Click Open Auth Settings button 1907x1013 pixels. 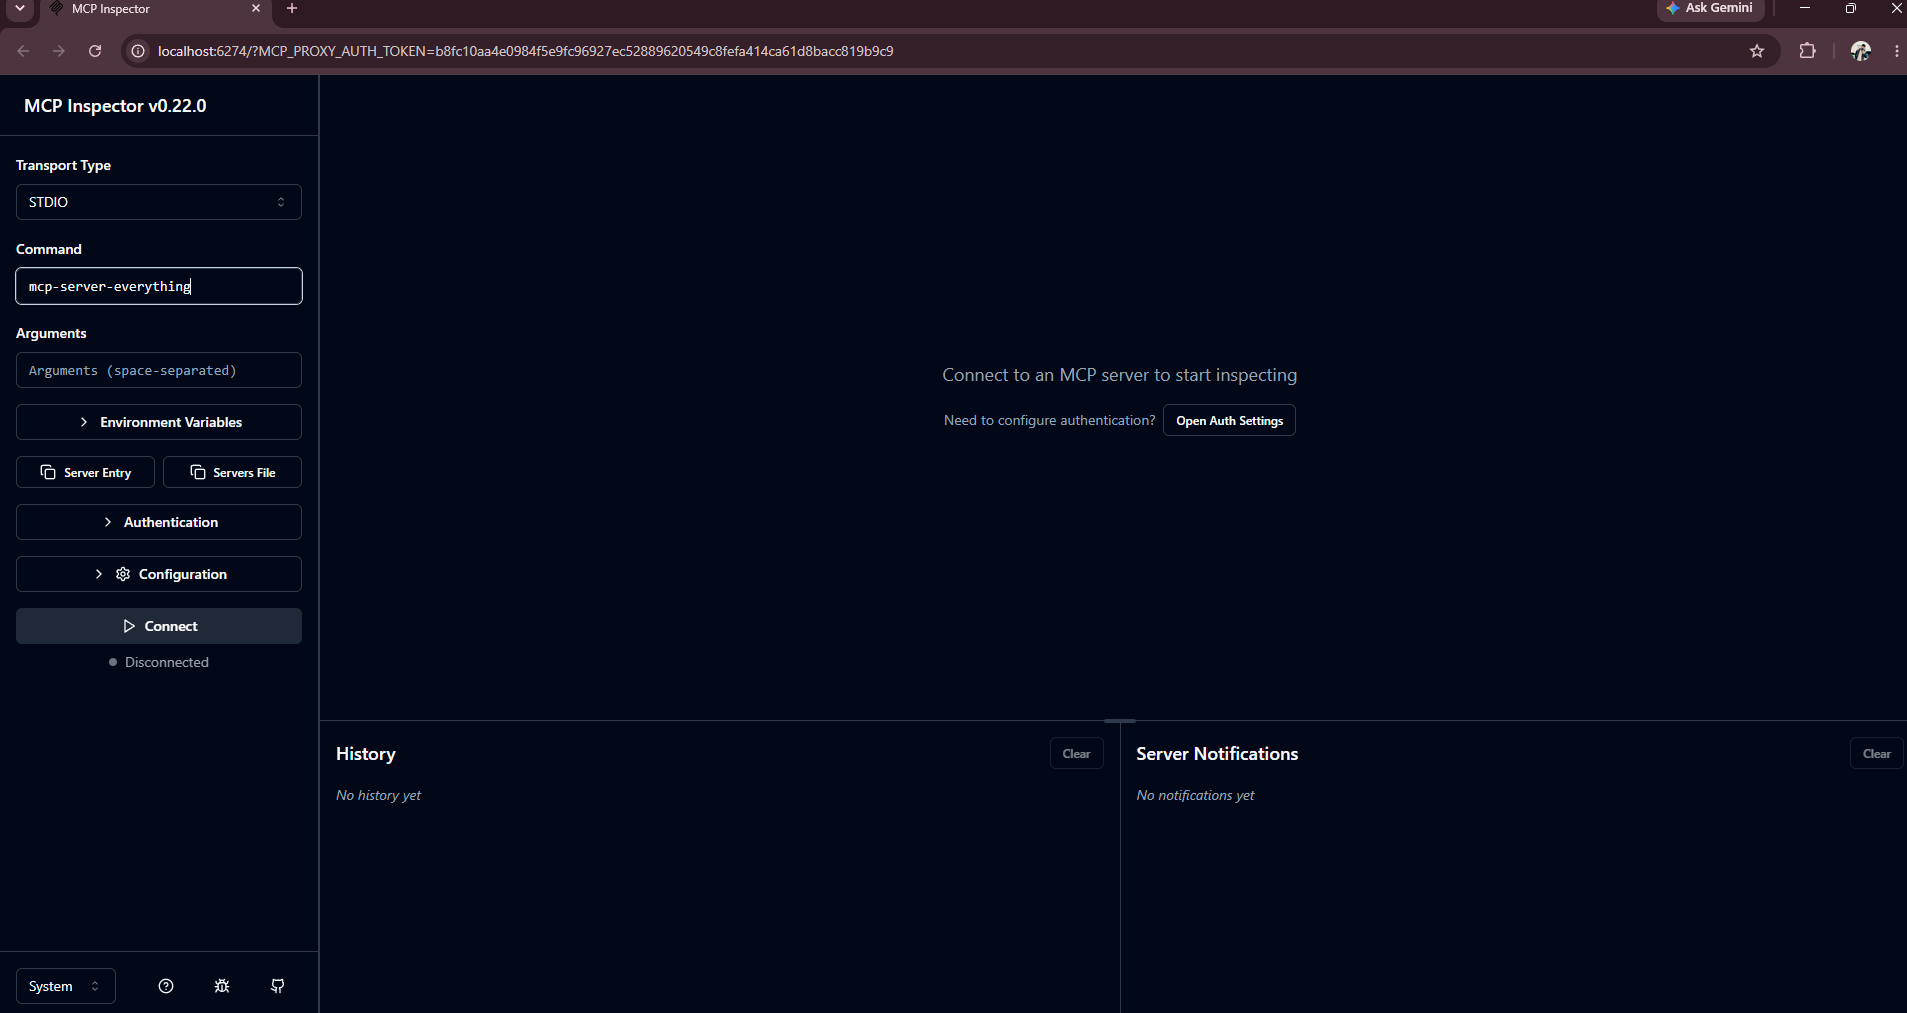pyautogui.click(x=1229, y=421)
